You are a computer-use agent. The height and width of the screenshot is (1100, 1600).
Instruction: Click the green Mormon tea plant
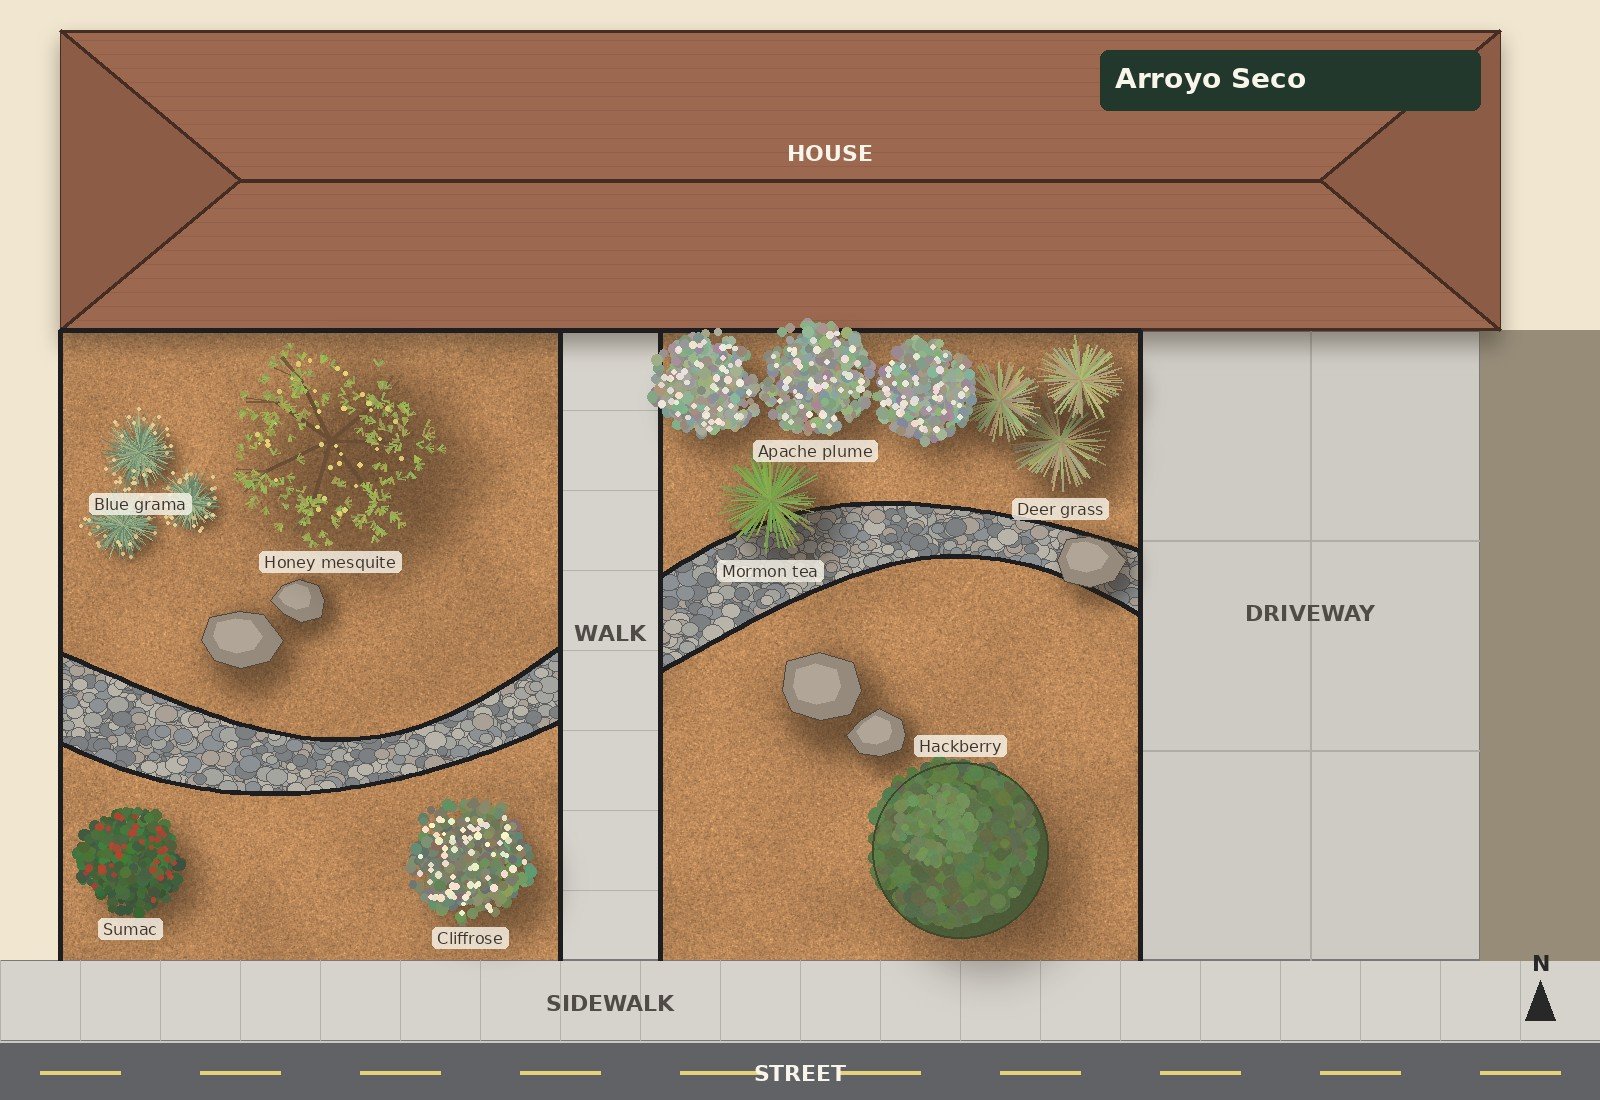pyautogui.click(x=770, y=503)
